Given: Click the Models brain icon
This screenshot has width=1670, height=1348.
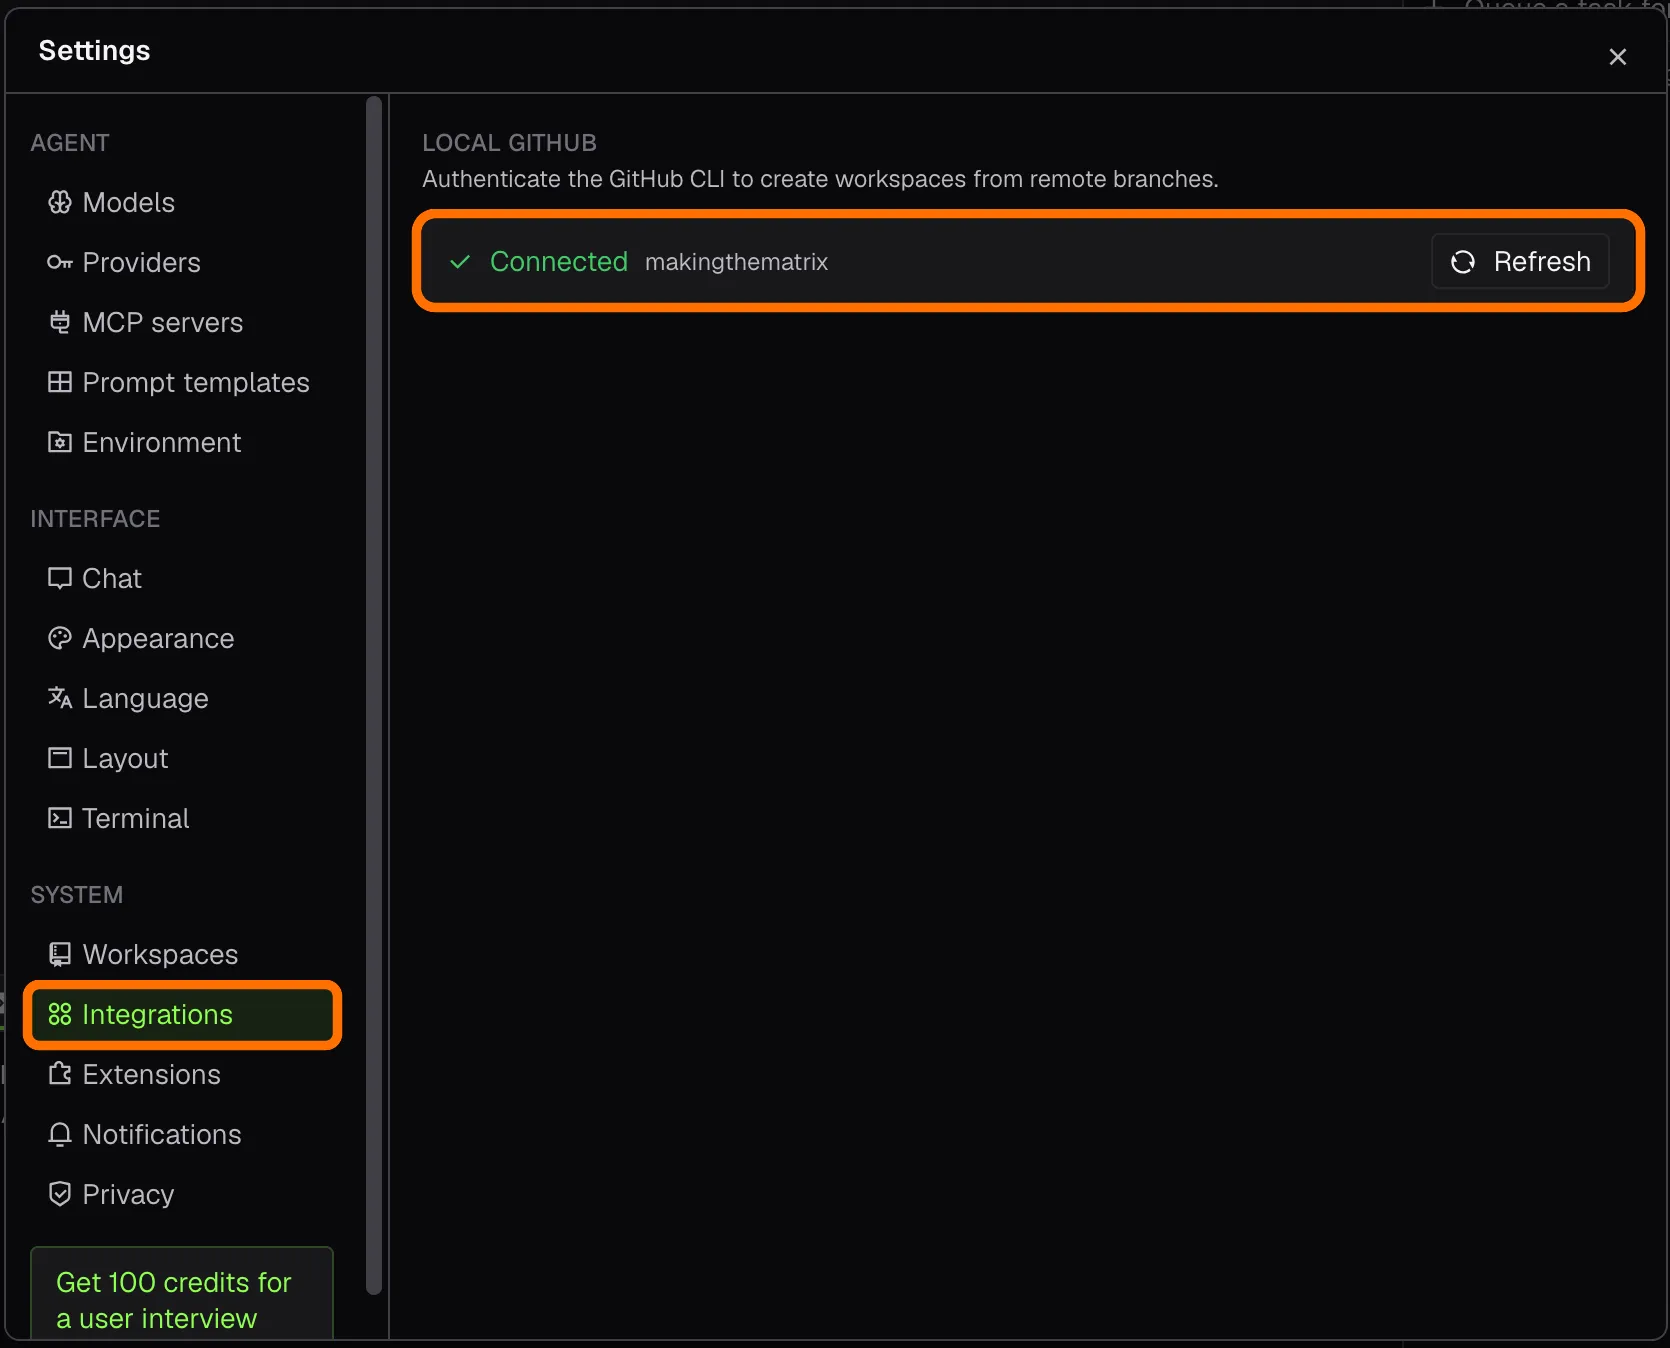Looking at the screenshot, I should [x=60, y=202].
